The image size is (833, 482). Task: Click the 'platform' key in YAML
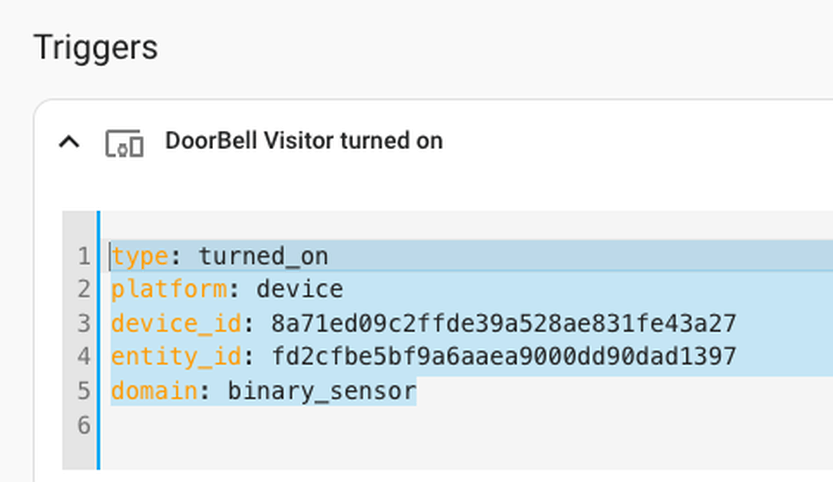click(x=169, y=290)
